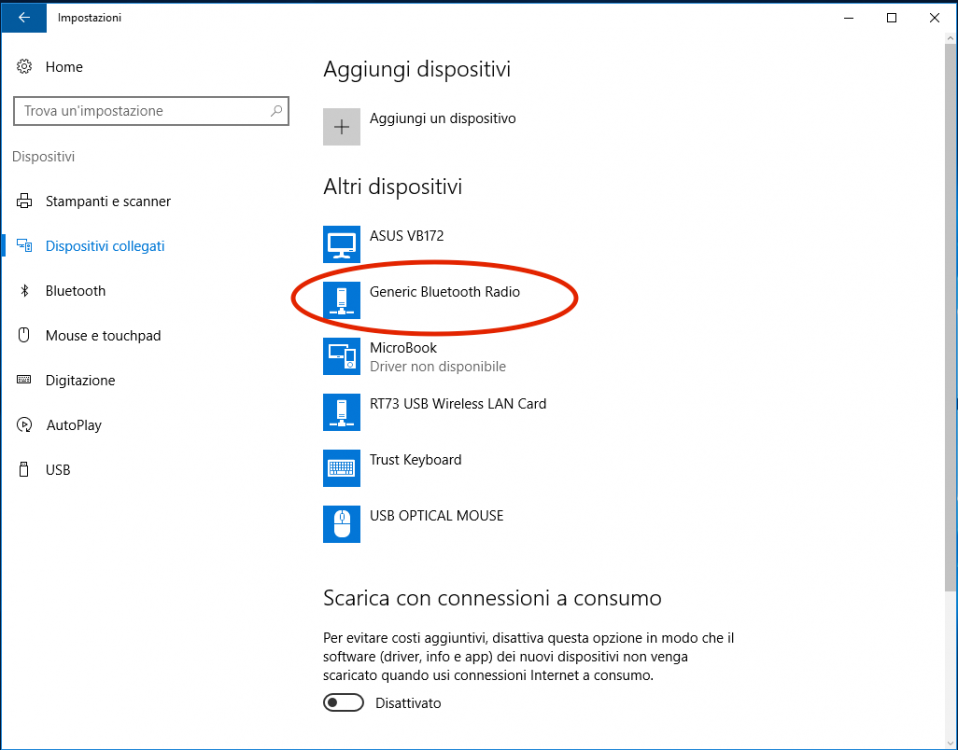Viewport: 958px width, 750px height.
Task: Open Home gear icon
Action: (24, 67)
